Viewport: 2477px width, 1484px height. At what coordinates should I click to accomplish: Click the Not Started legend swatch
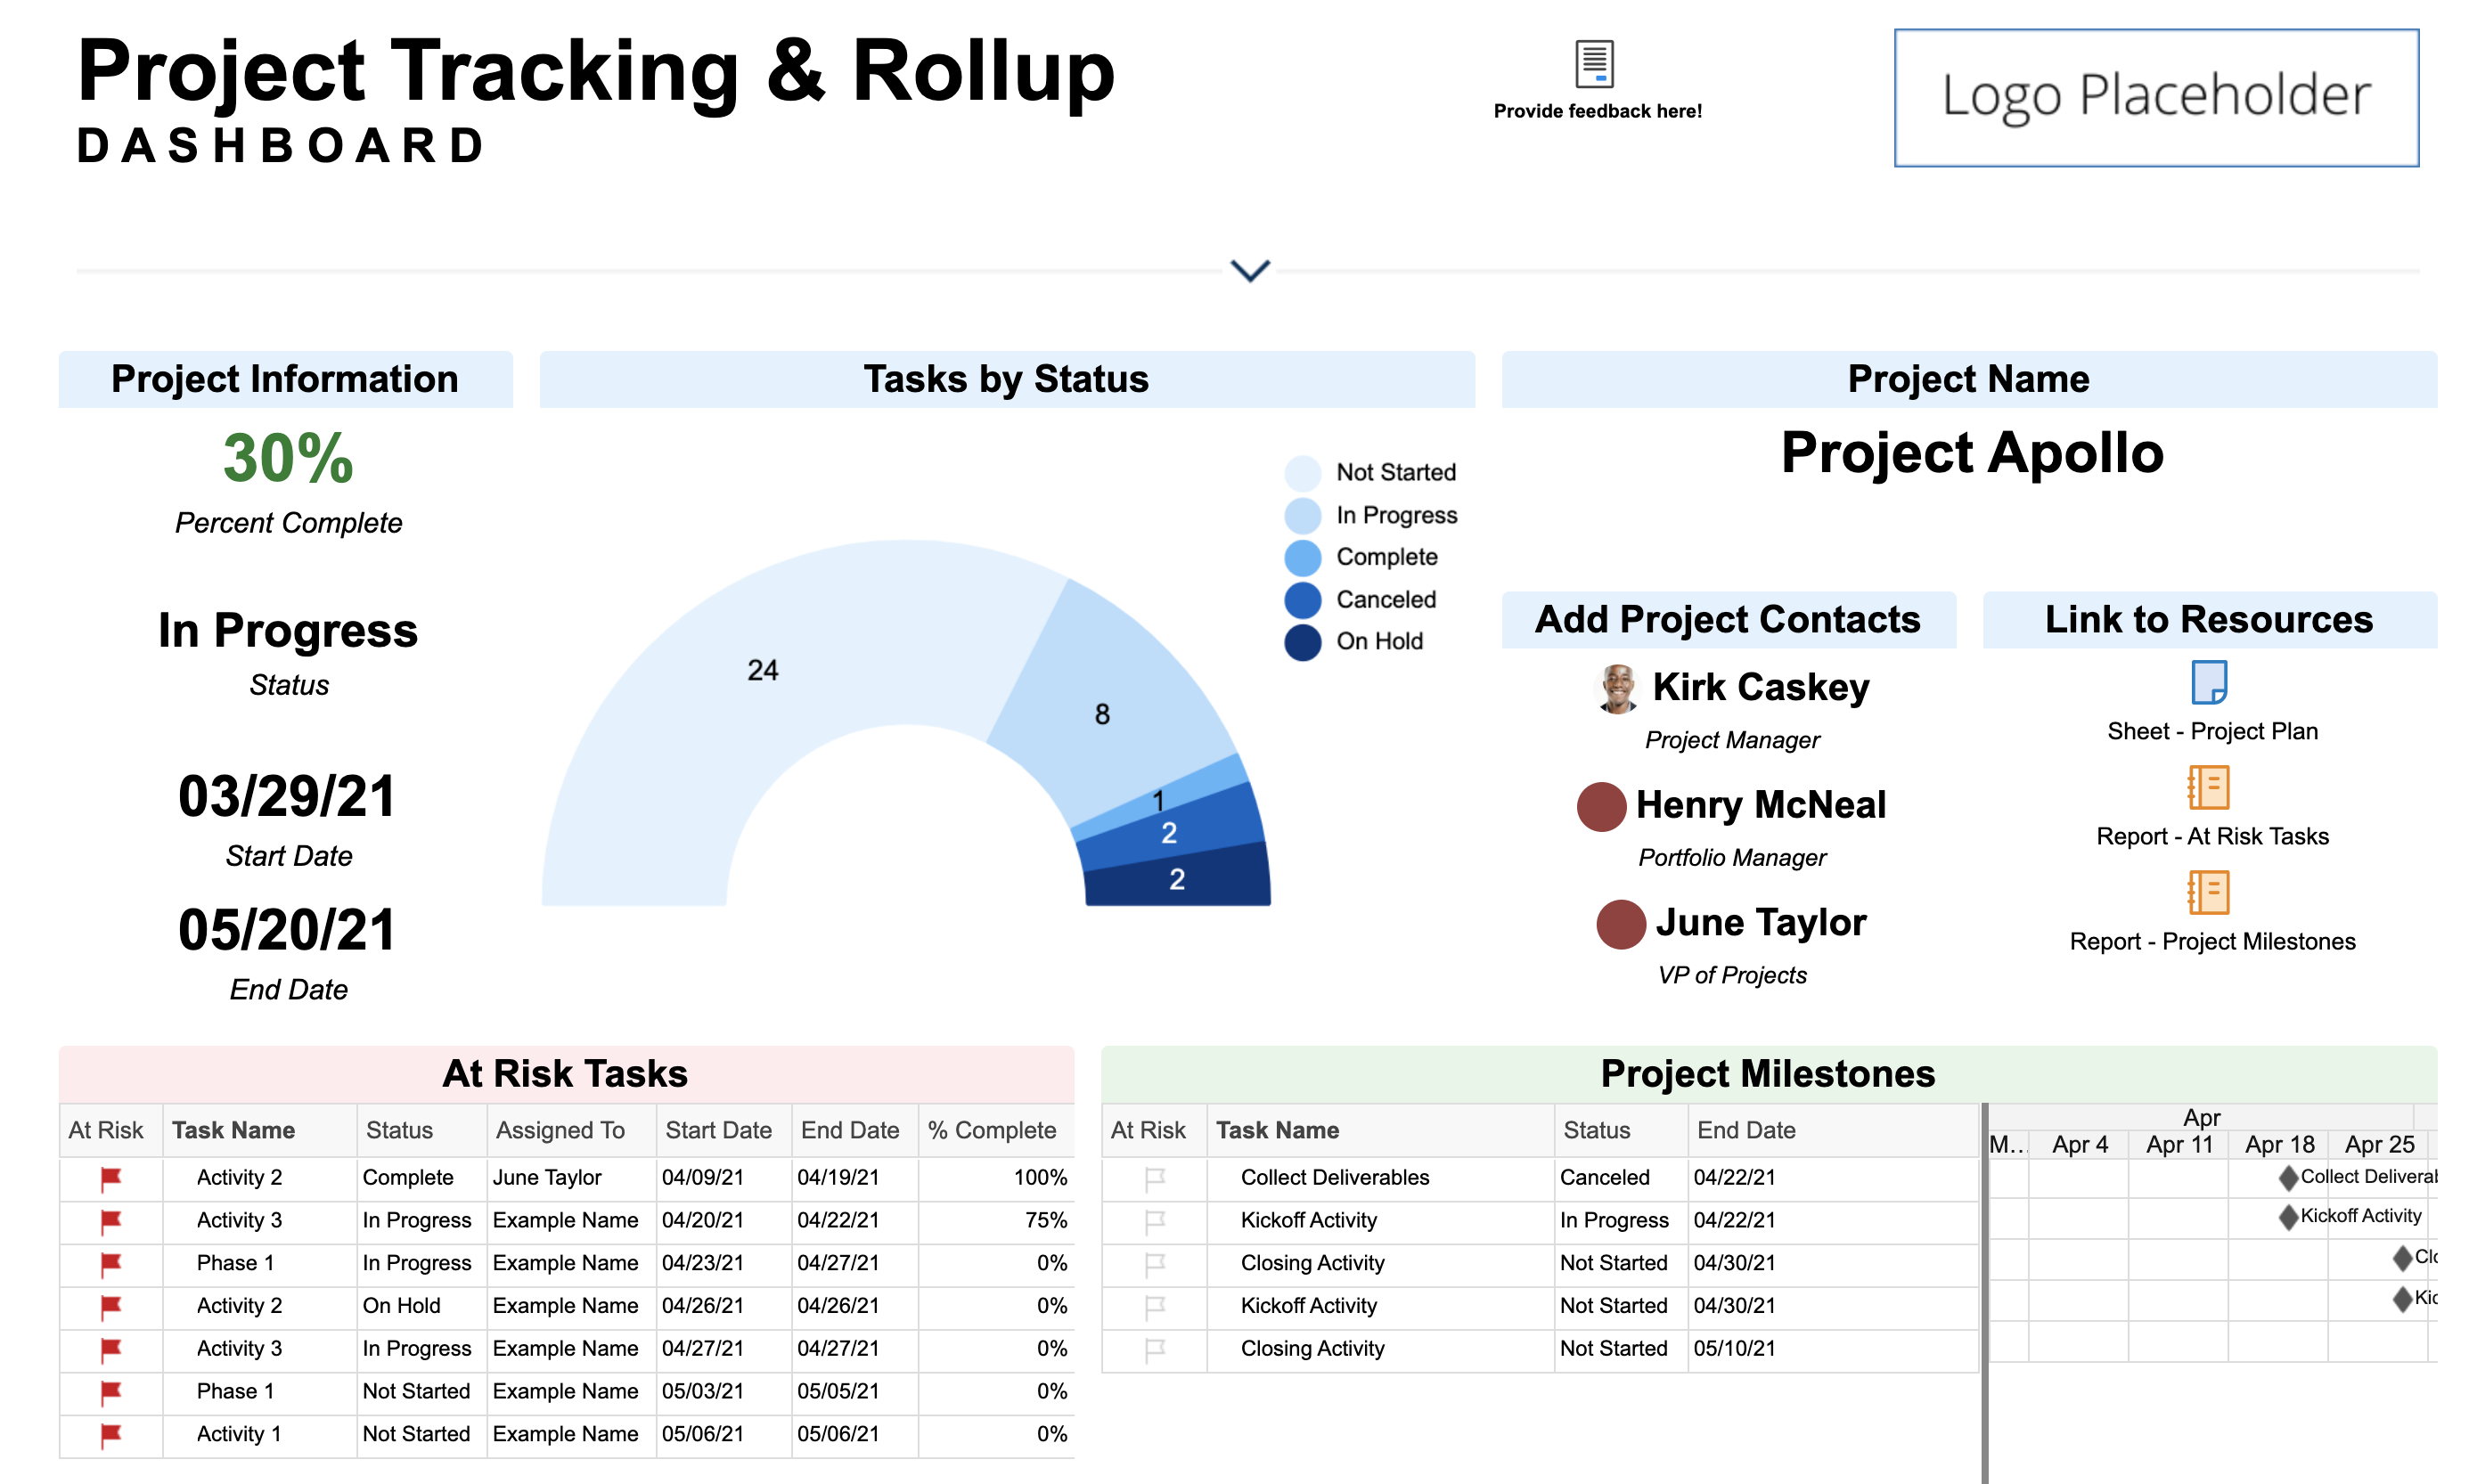point(1302,472)
